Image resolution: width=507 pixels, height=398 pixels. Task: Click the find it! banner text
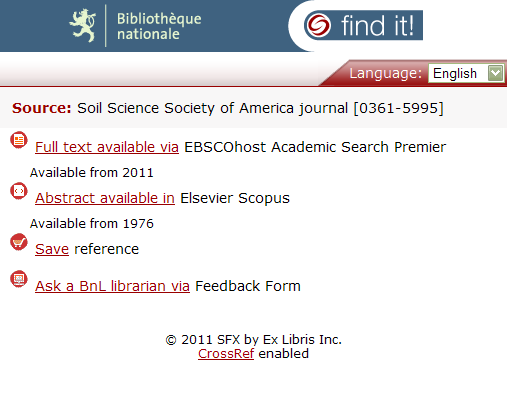click(377, 25)
